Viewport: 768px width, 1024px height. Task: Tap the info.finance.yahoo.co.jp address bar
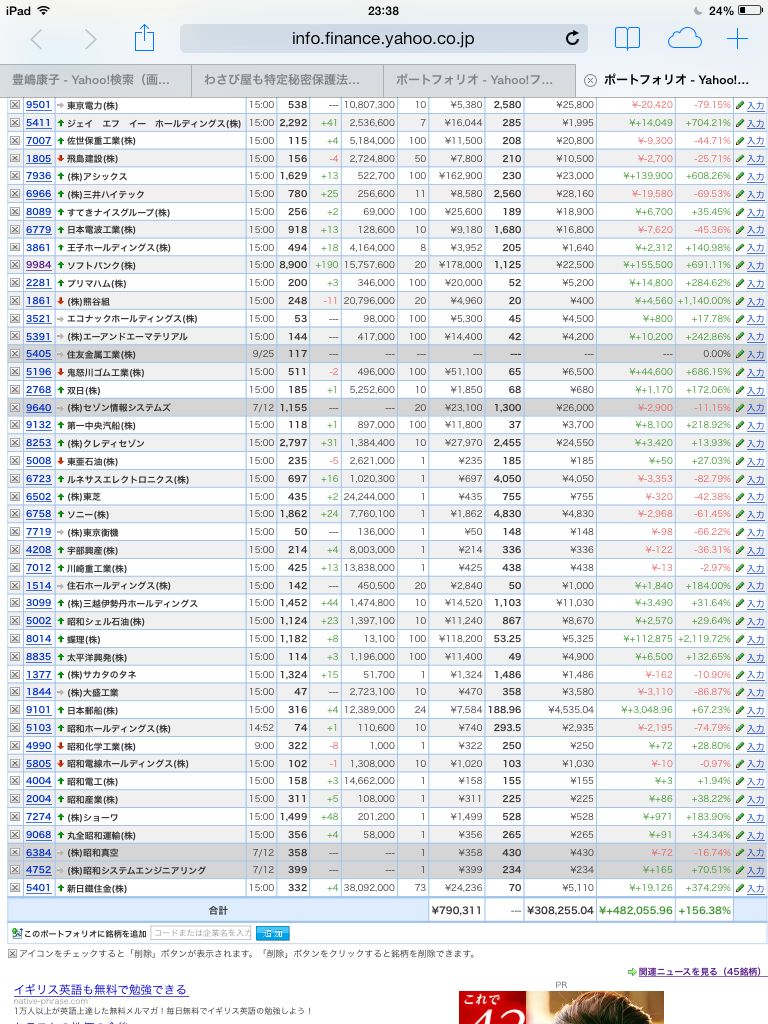point(384,39)
